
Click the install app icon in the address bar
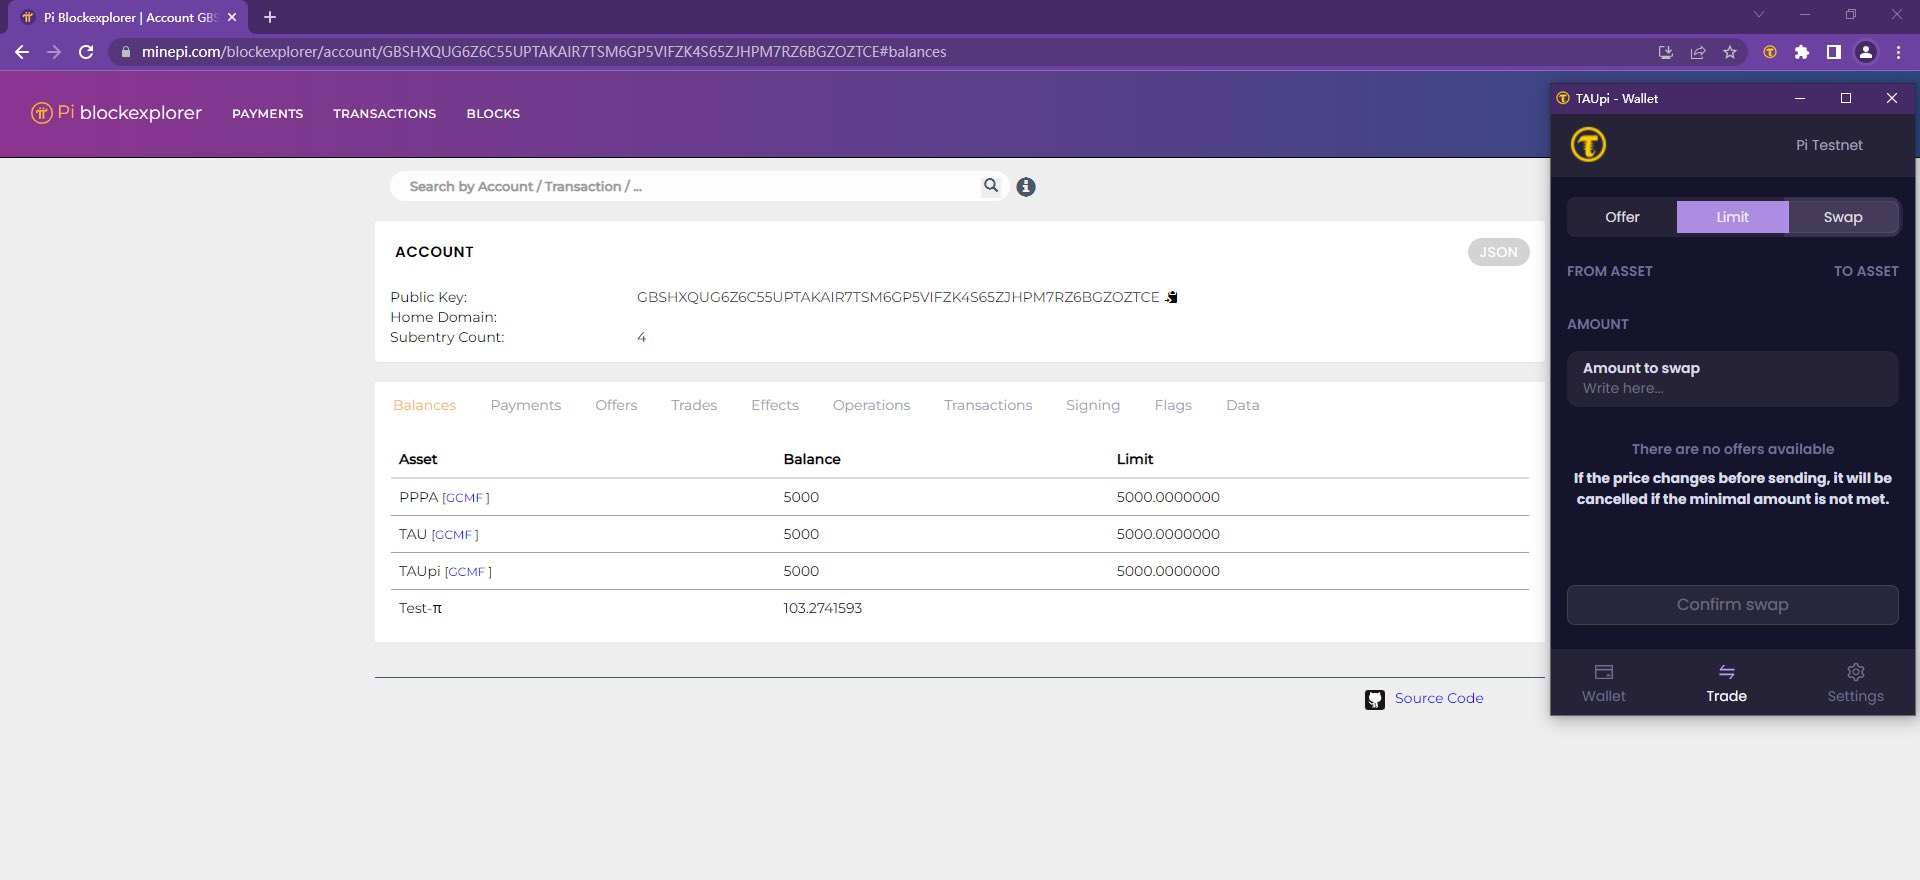click(1666, 52)
